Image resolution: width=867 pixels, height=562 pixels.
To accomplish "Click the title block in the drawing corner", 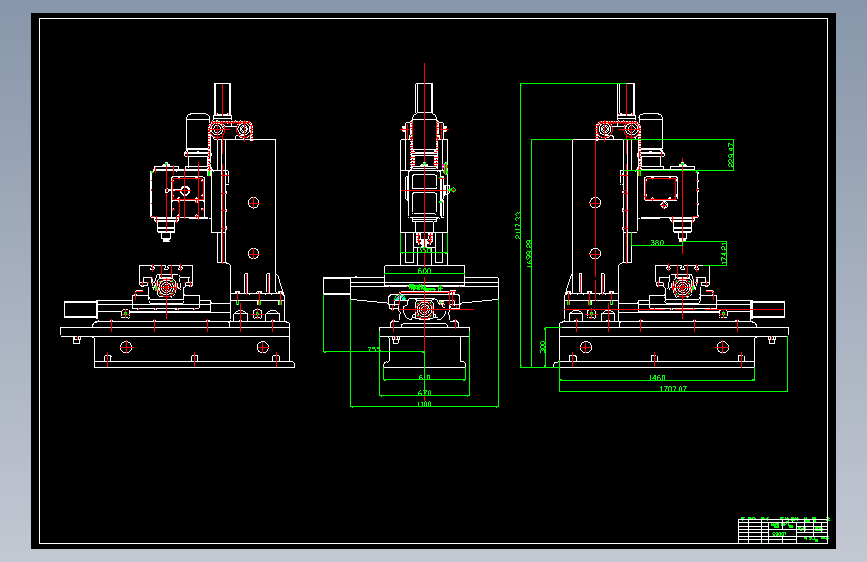I will coord(784,530).
